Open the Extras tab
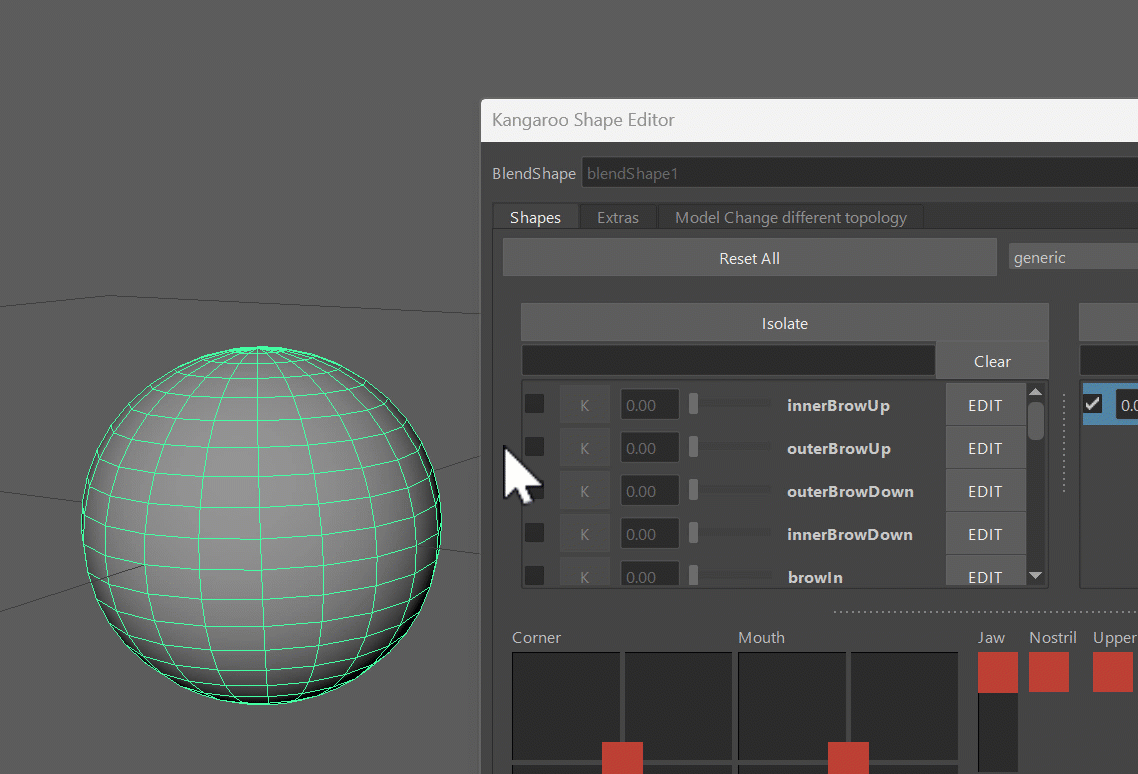 [618, 218]
